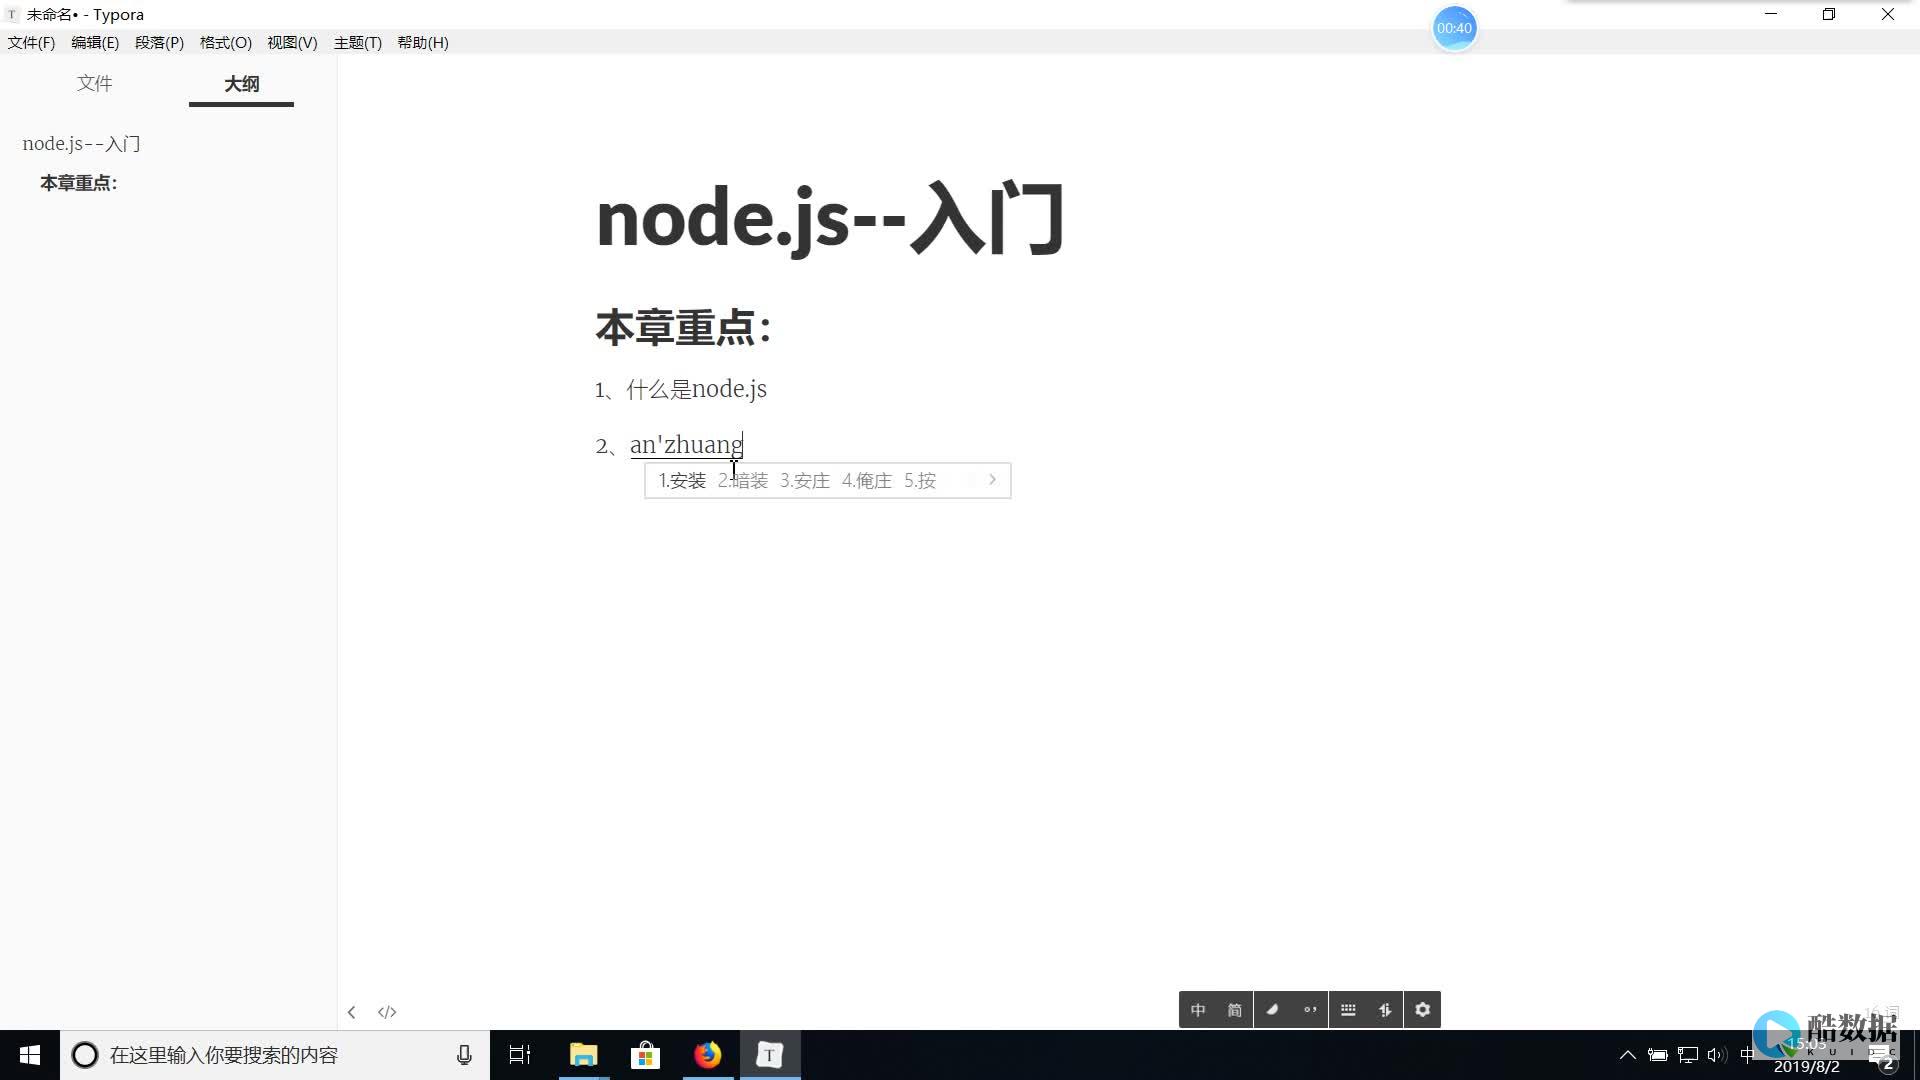Open Firefox from taskbar

tap(708, 1055)
